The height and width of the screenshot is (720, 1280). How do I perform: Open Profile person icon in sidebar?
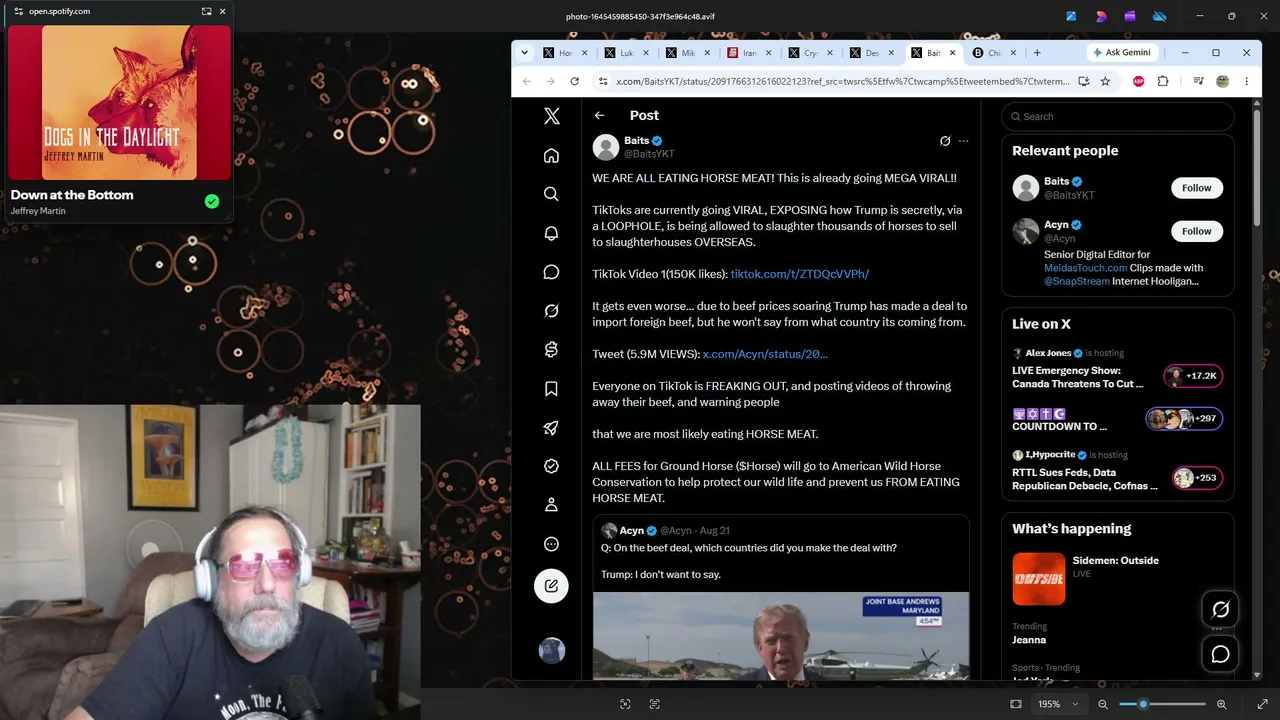coord(551,505)
